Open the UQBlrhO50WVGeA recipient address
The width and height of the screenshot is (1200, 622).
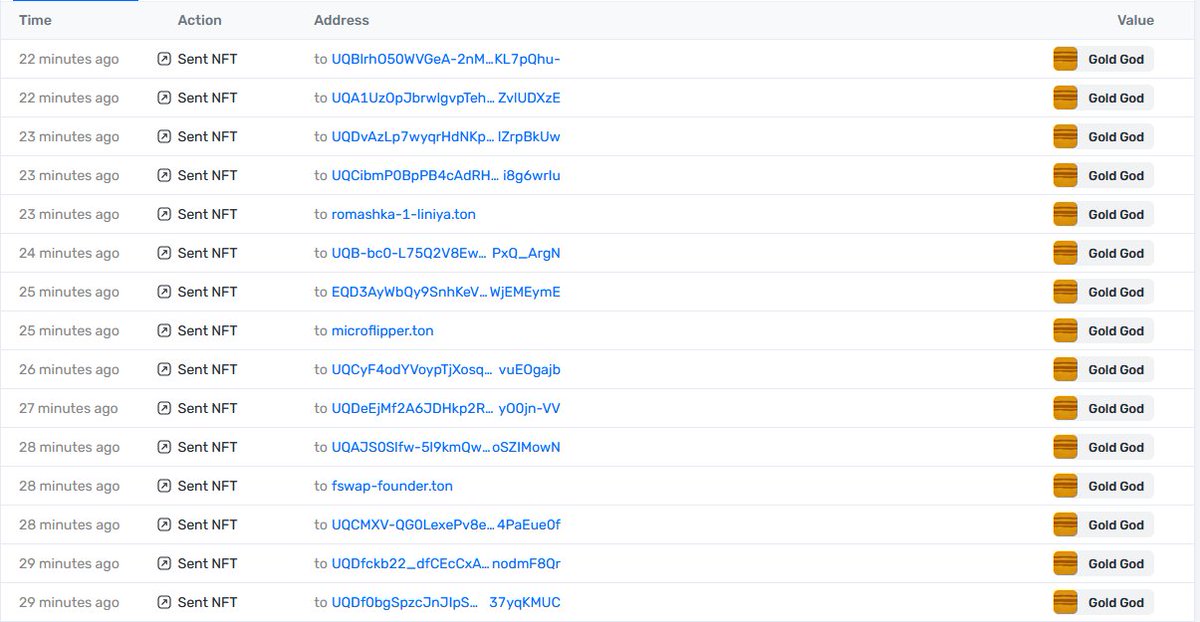[444, 59]
